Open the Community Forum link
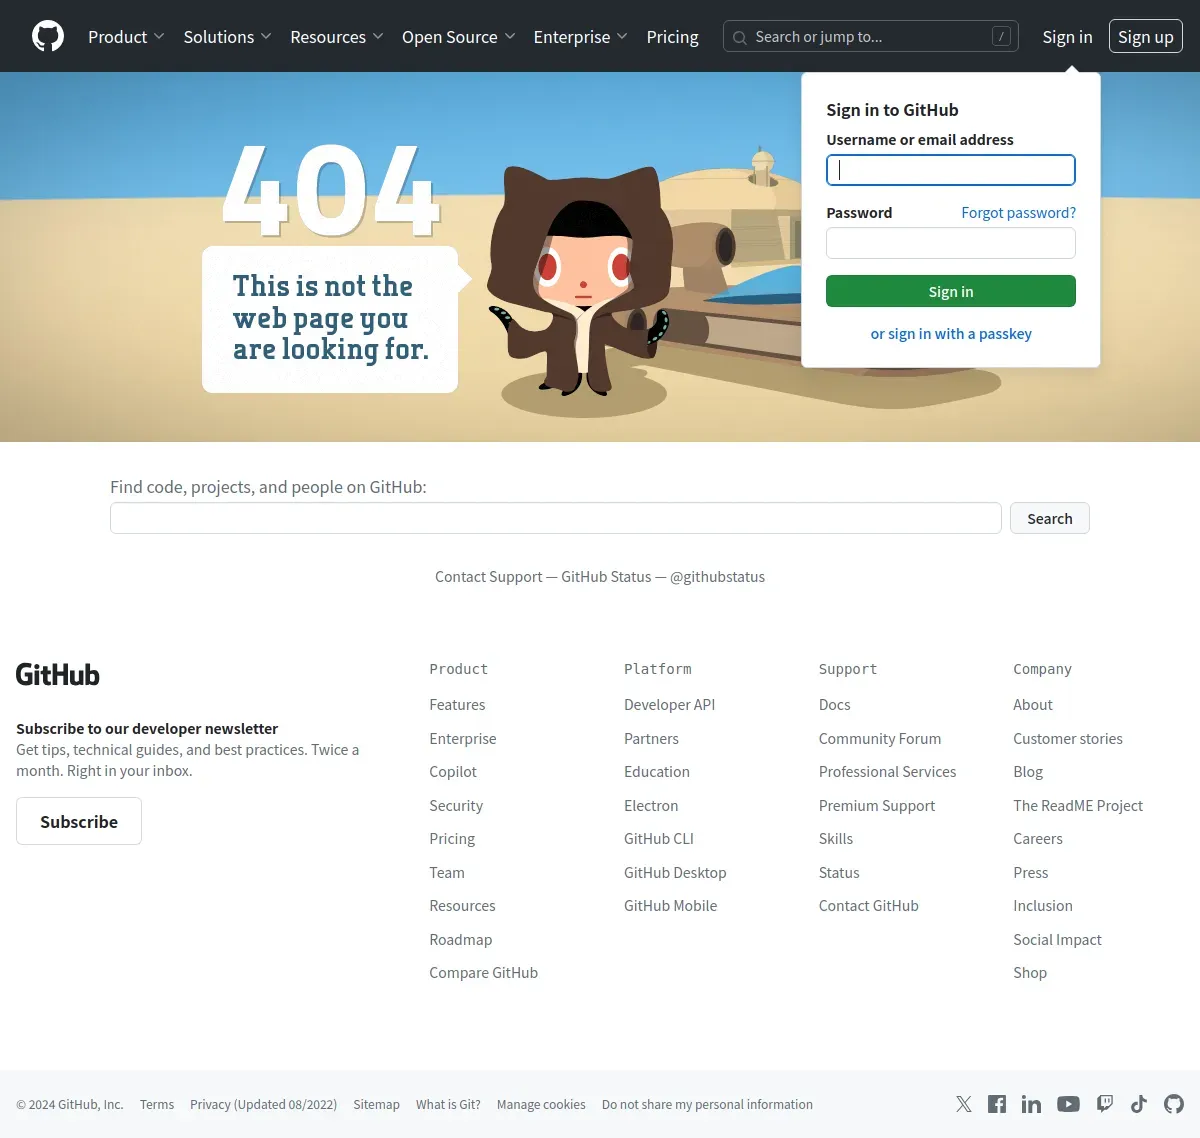Viewport: 1200px width, 1138px height. [880, 739]
